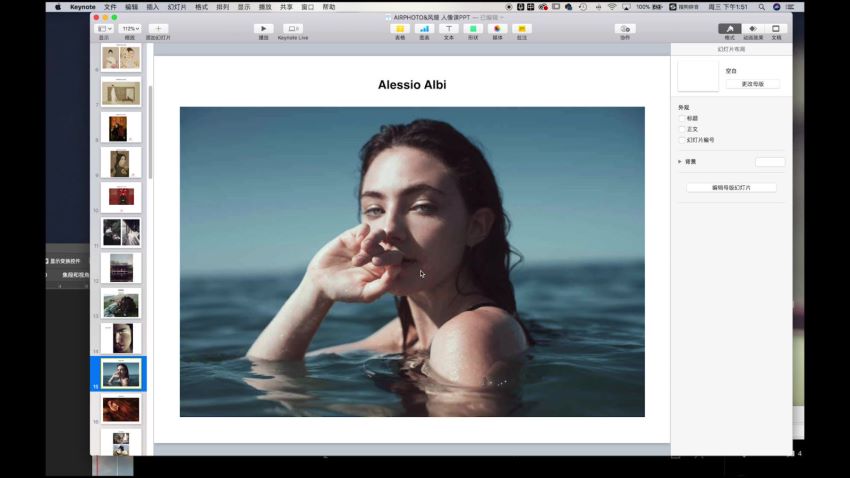Select slide 16 thumbnail with red hair
The height and width of the screenshot is (478, 850).
click(121, 409)
